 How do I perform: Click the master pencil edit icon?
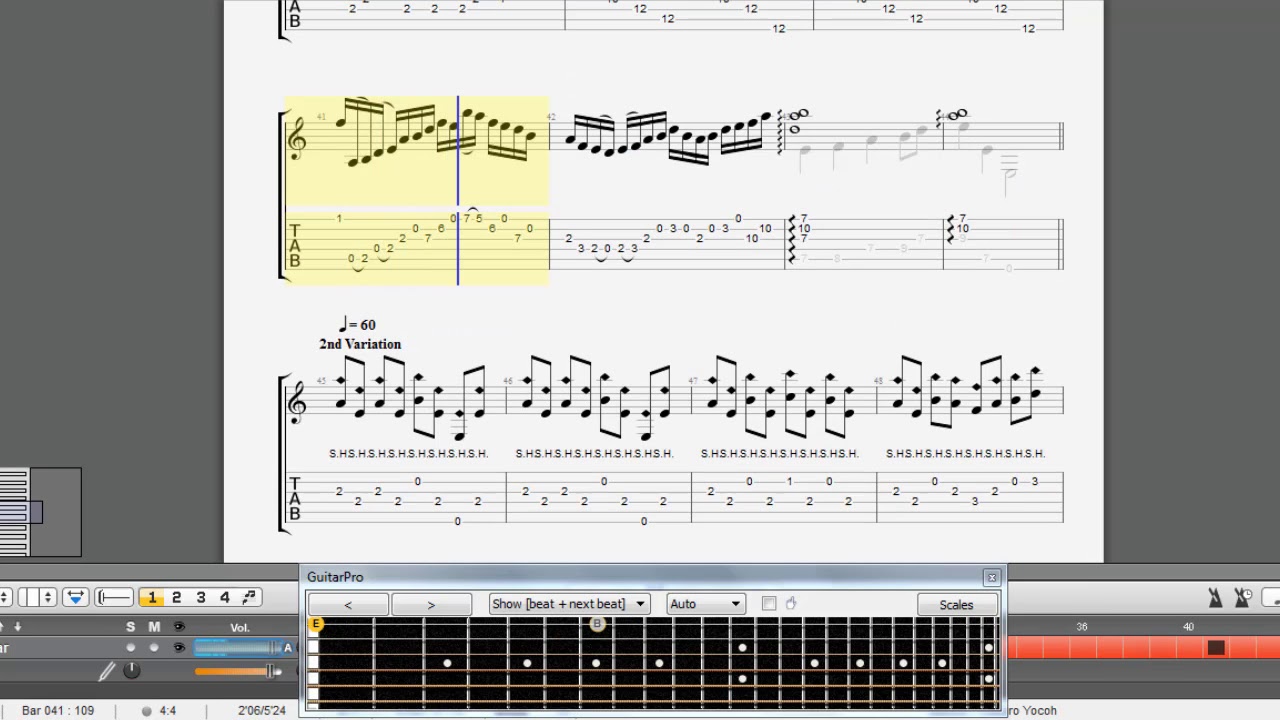click(107, 671)
